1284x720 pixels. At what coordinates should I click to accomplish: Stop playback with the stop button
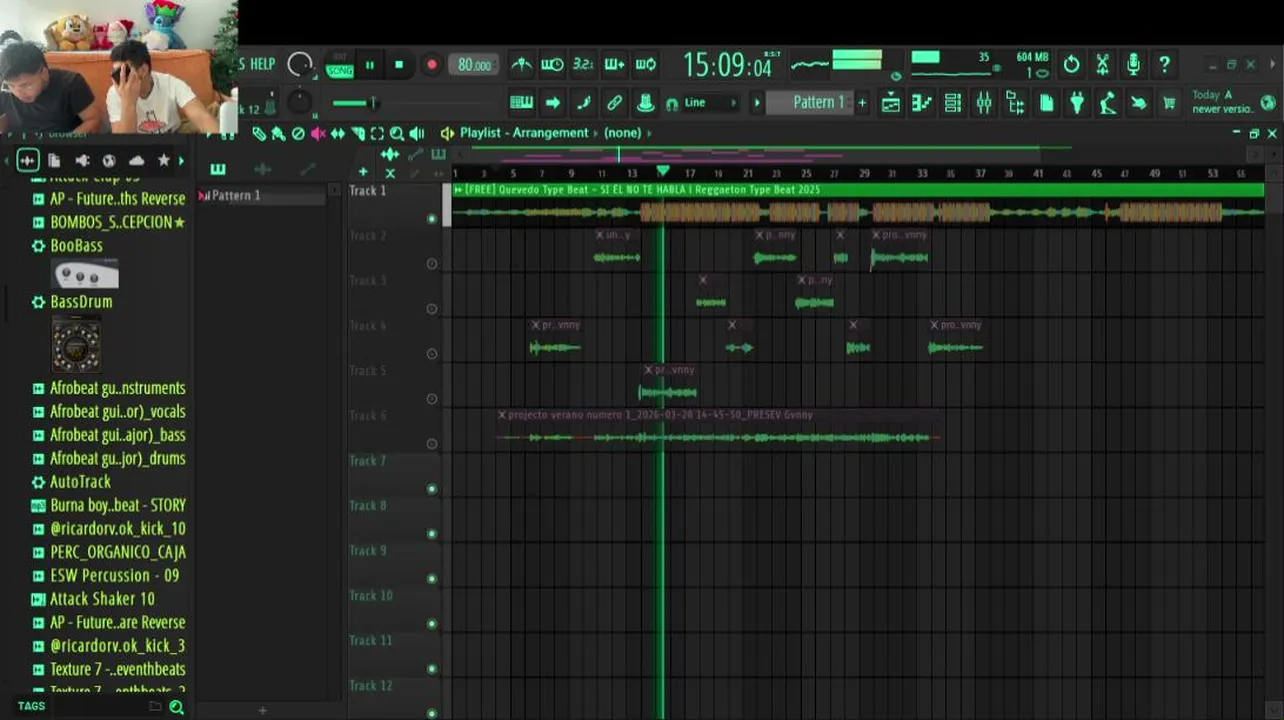pos(399,65)
